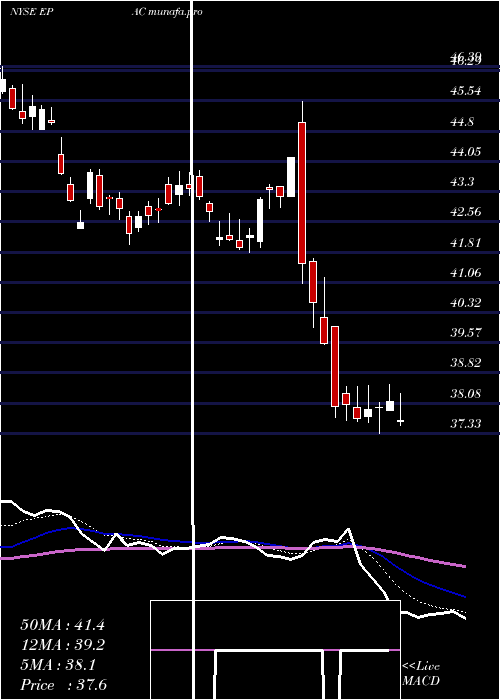
Task: Select the 45.54 price level label
Action: 466,91
